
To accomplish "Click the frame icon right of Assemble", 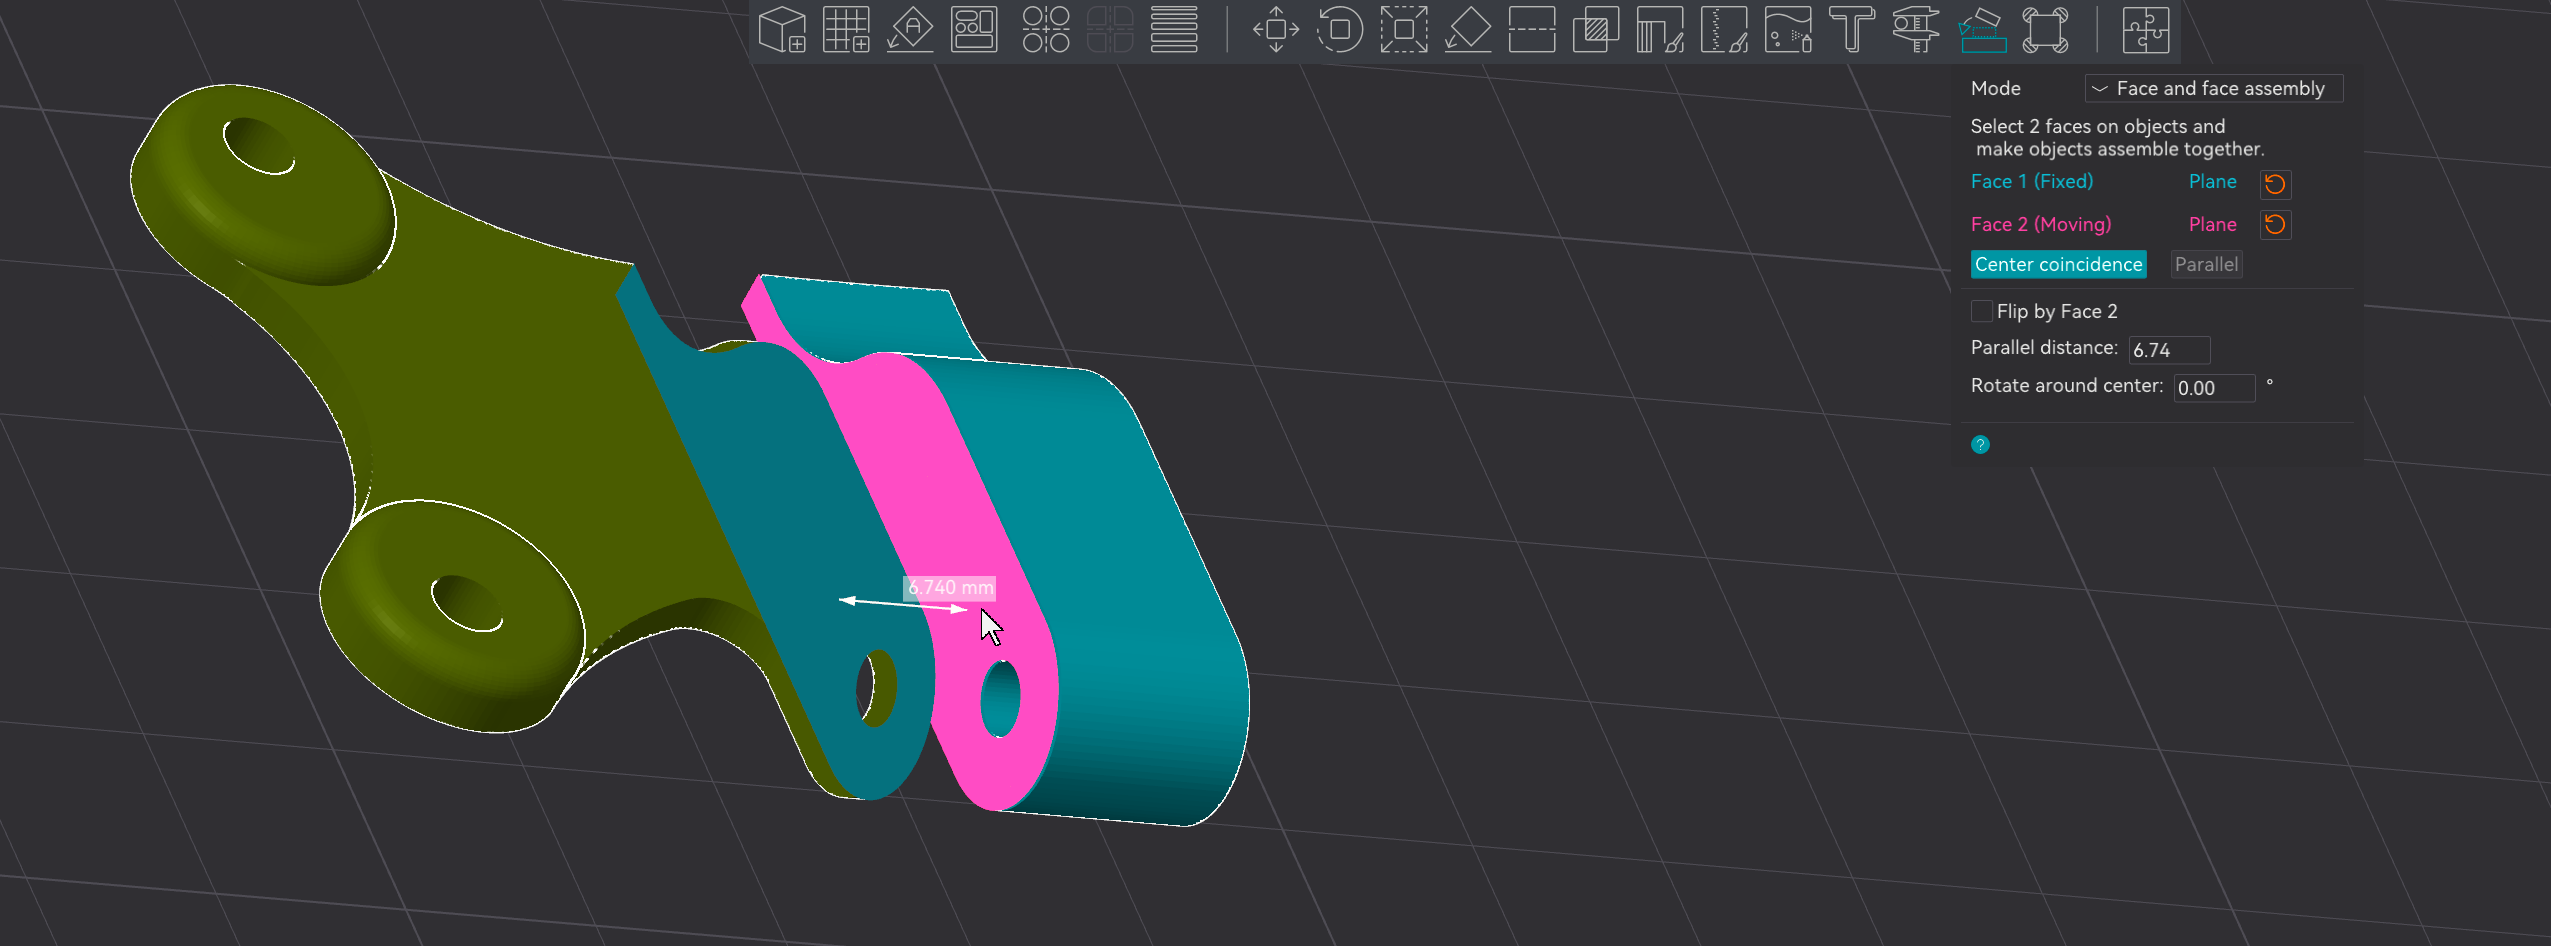I will [2046, 29].
